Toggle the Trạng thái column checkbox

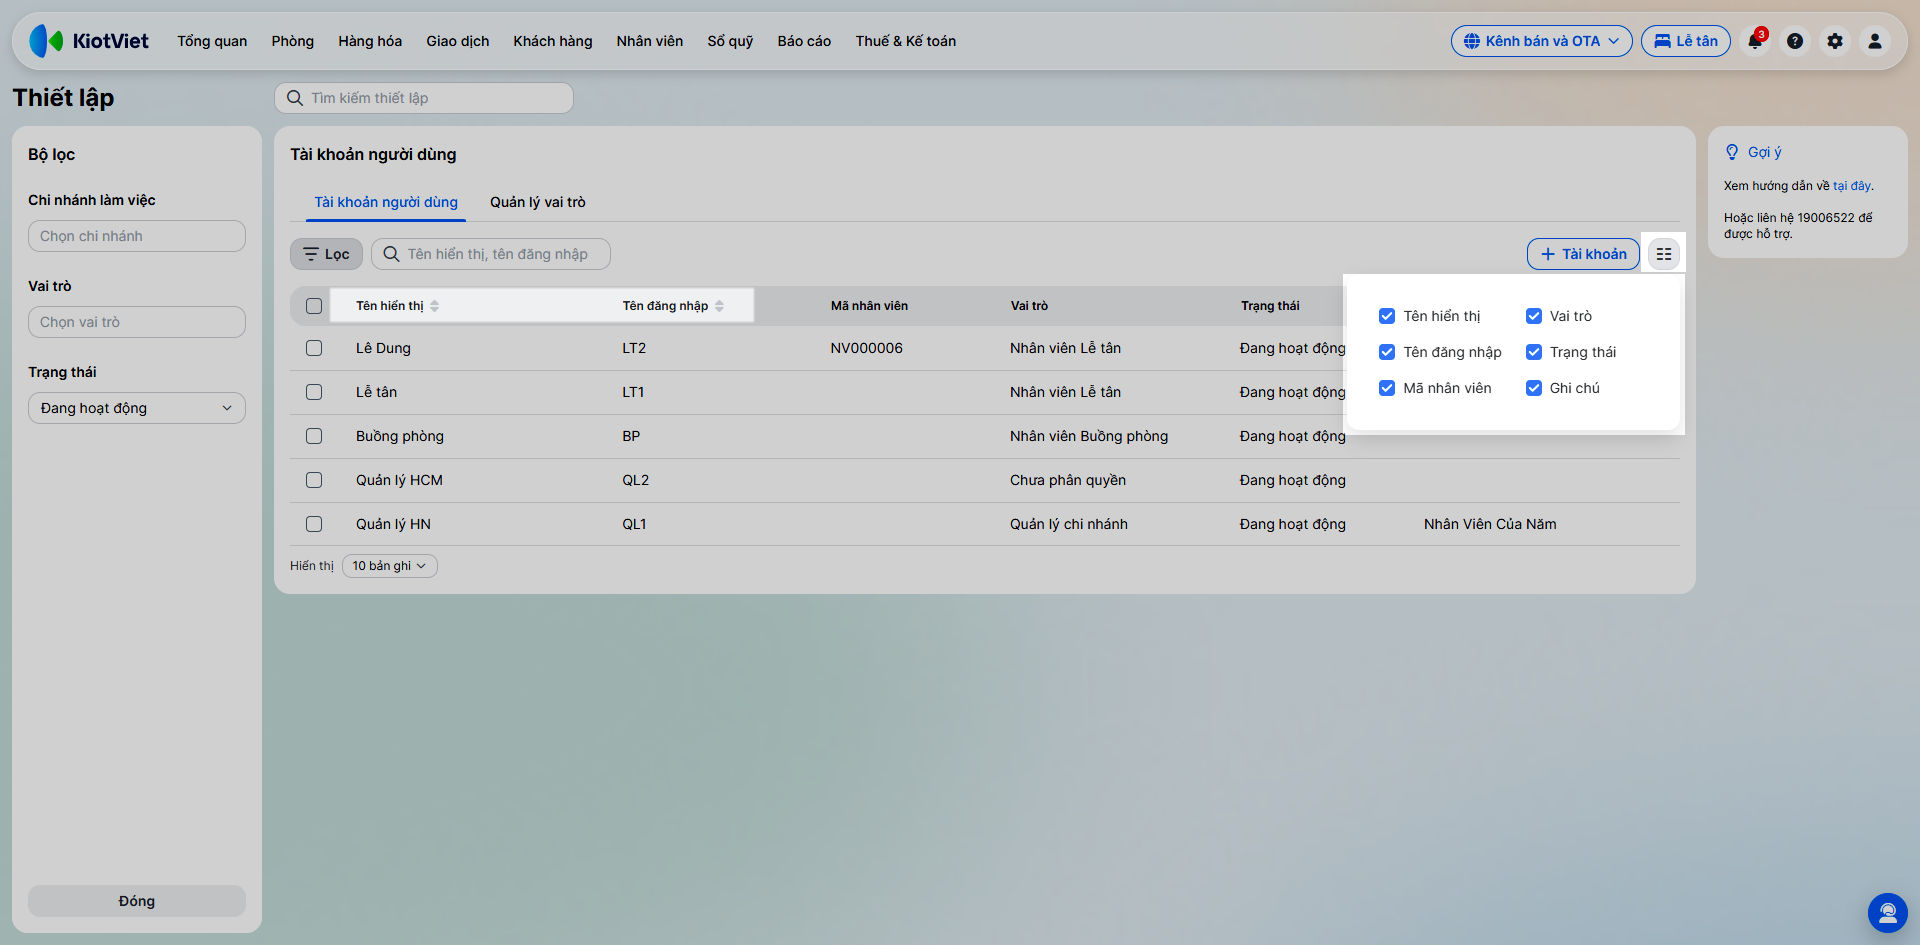point(1534,352)
